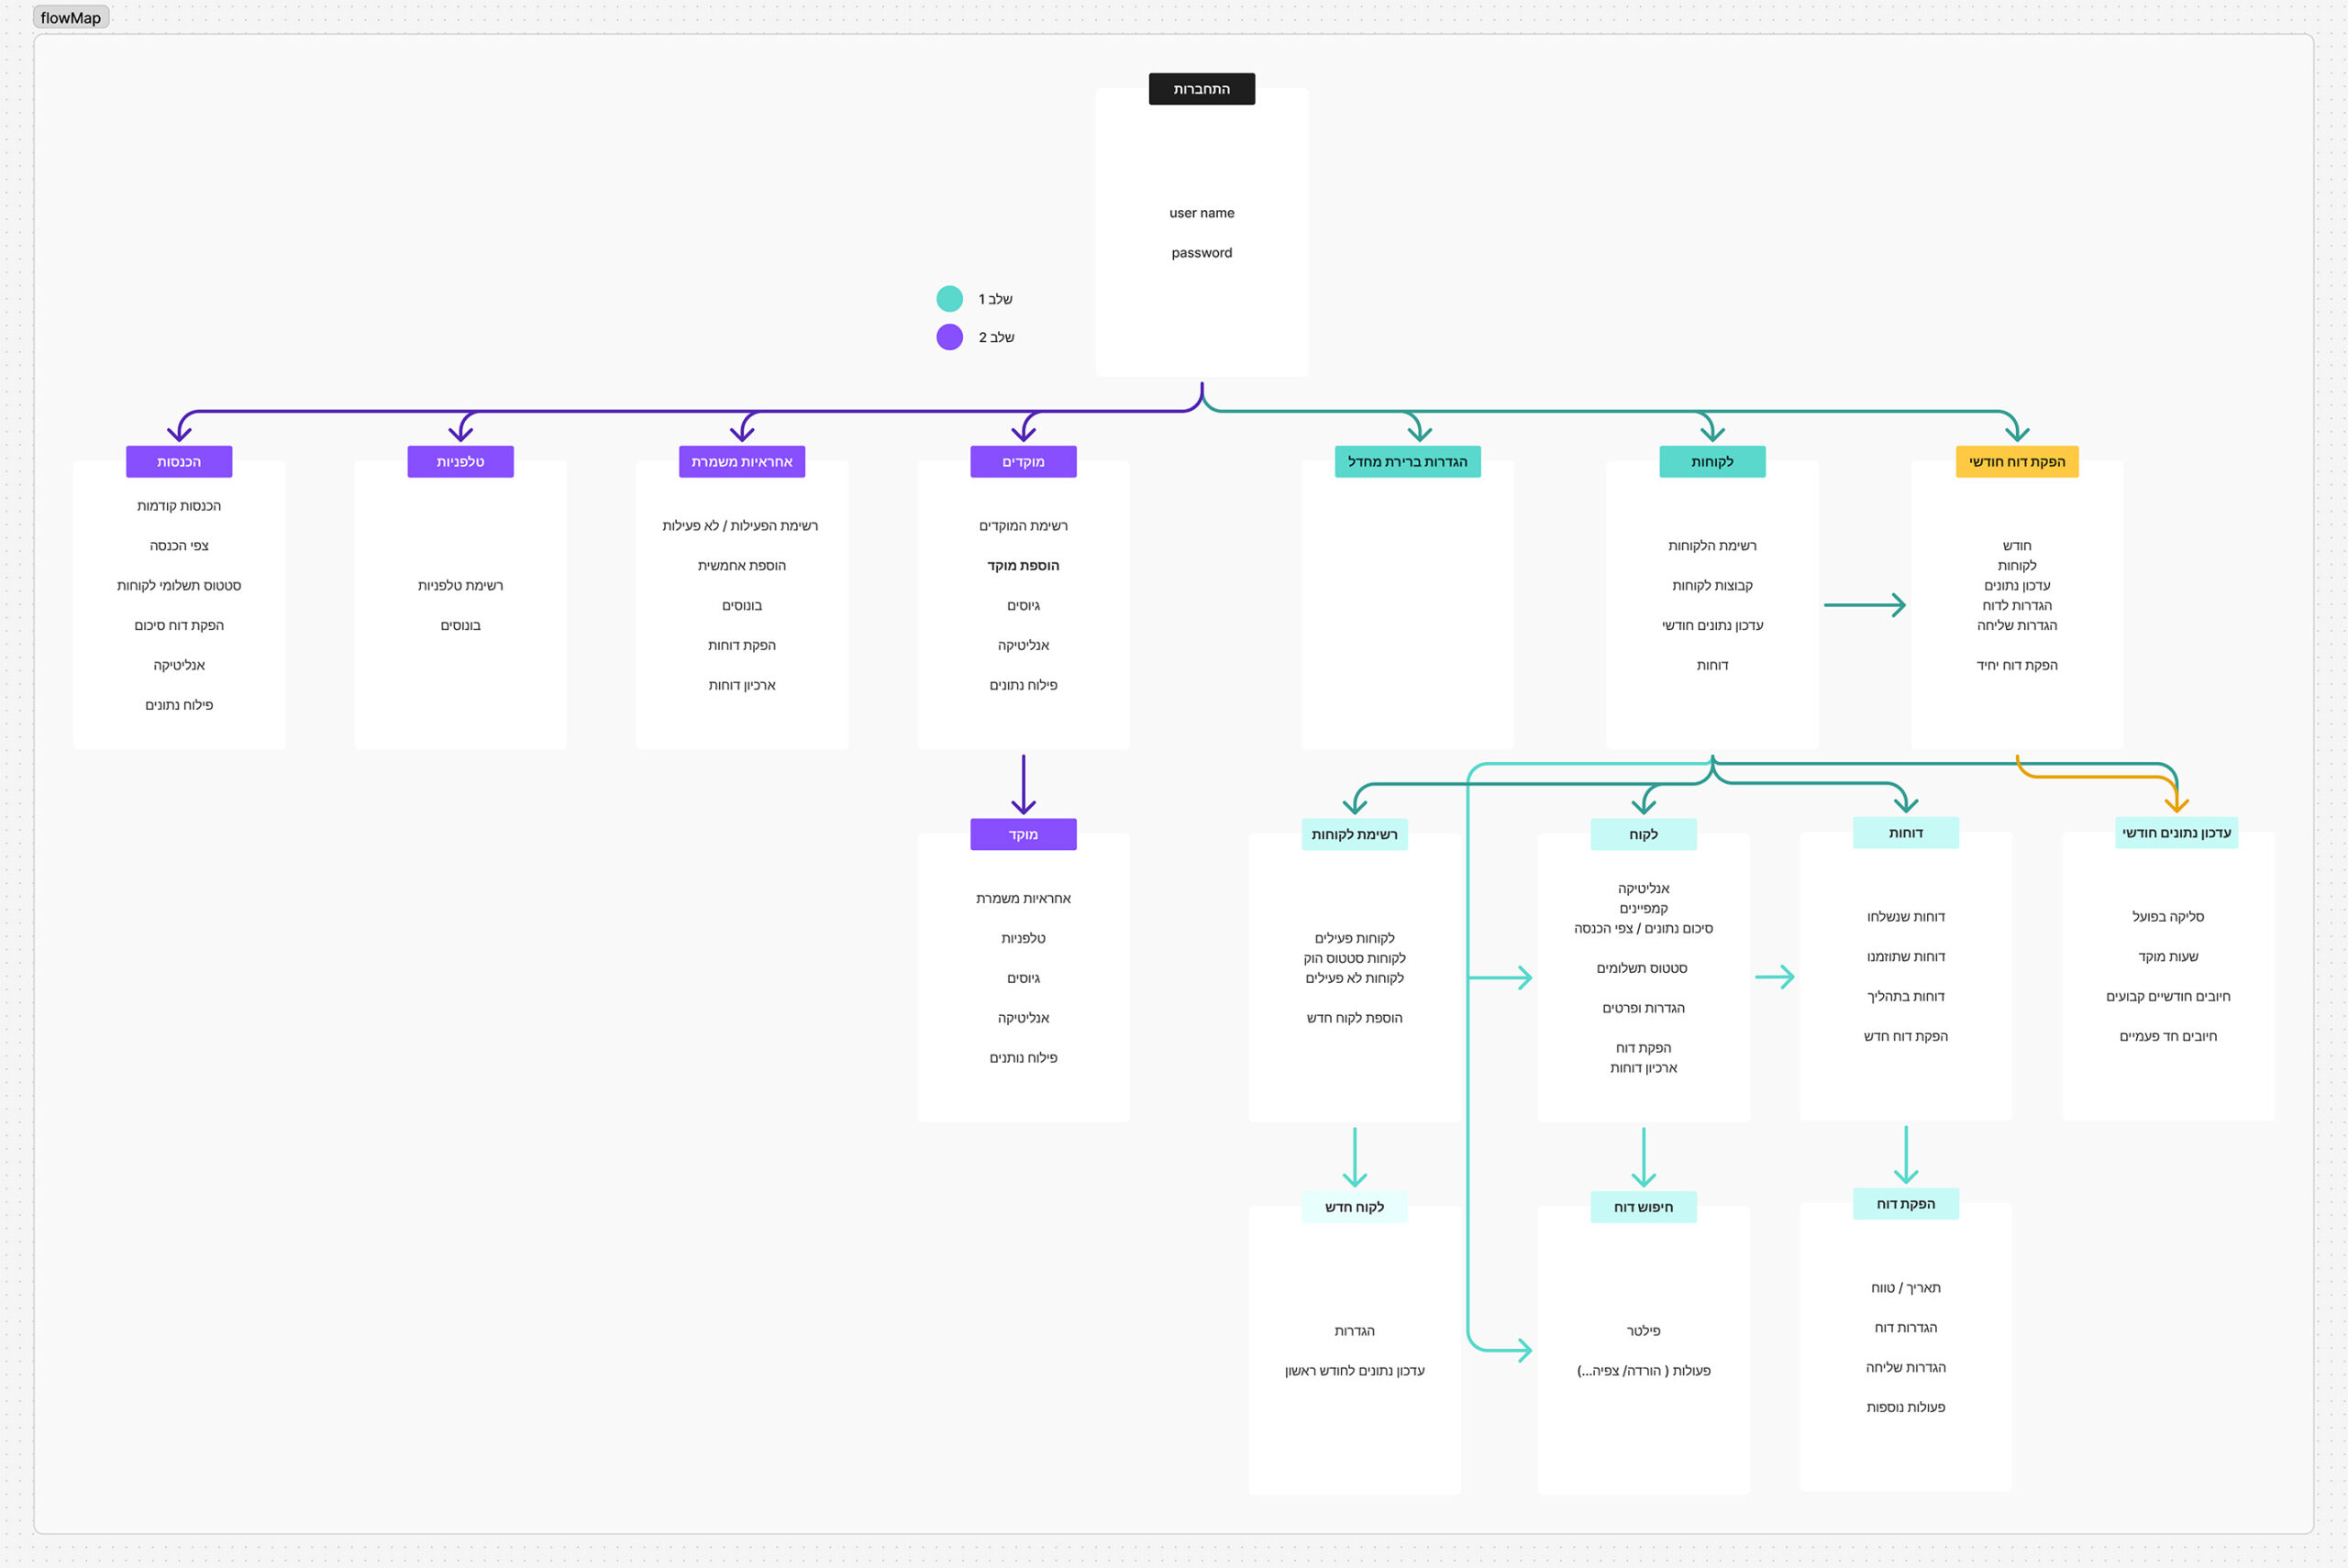This screenshot has height=1568, width=2348.
Task: Click the חיובים חודשיים קבועים text
Action: tap(2167, 997)
